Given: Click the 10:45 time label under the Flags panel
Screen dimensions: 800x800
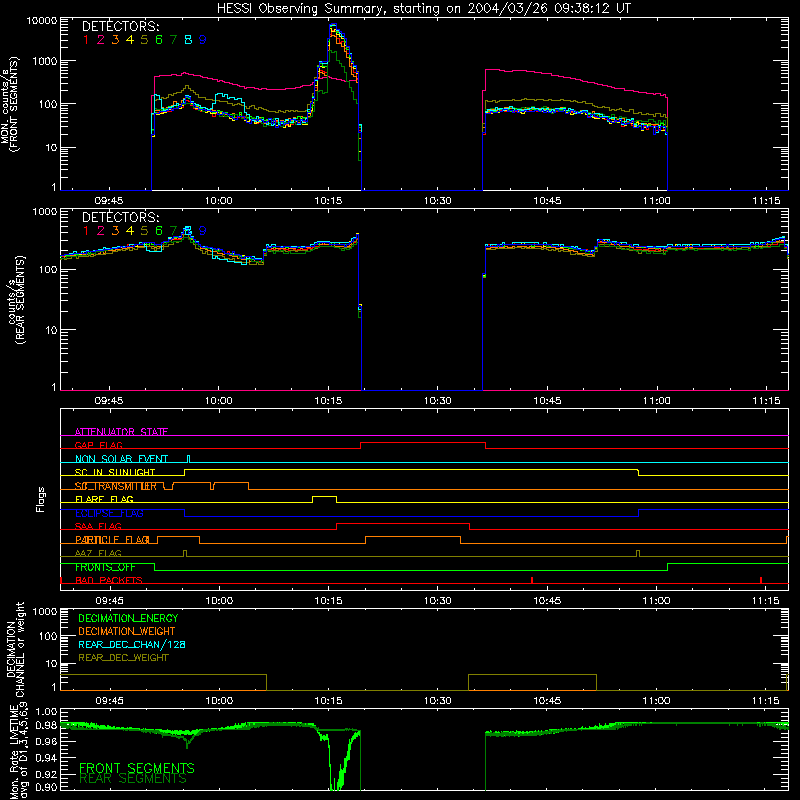Looking at the screenshot, I should pos(547,601).
